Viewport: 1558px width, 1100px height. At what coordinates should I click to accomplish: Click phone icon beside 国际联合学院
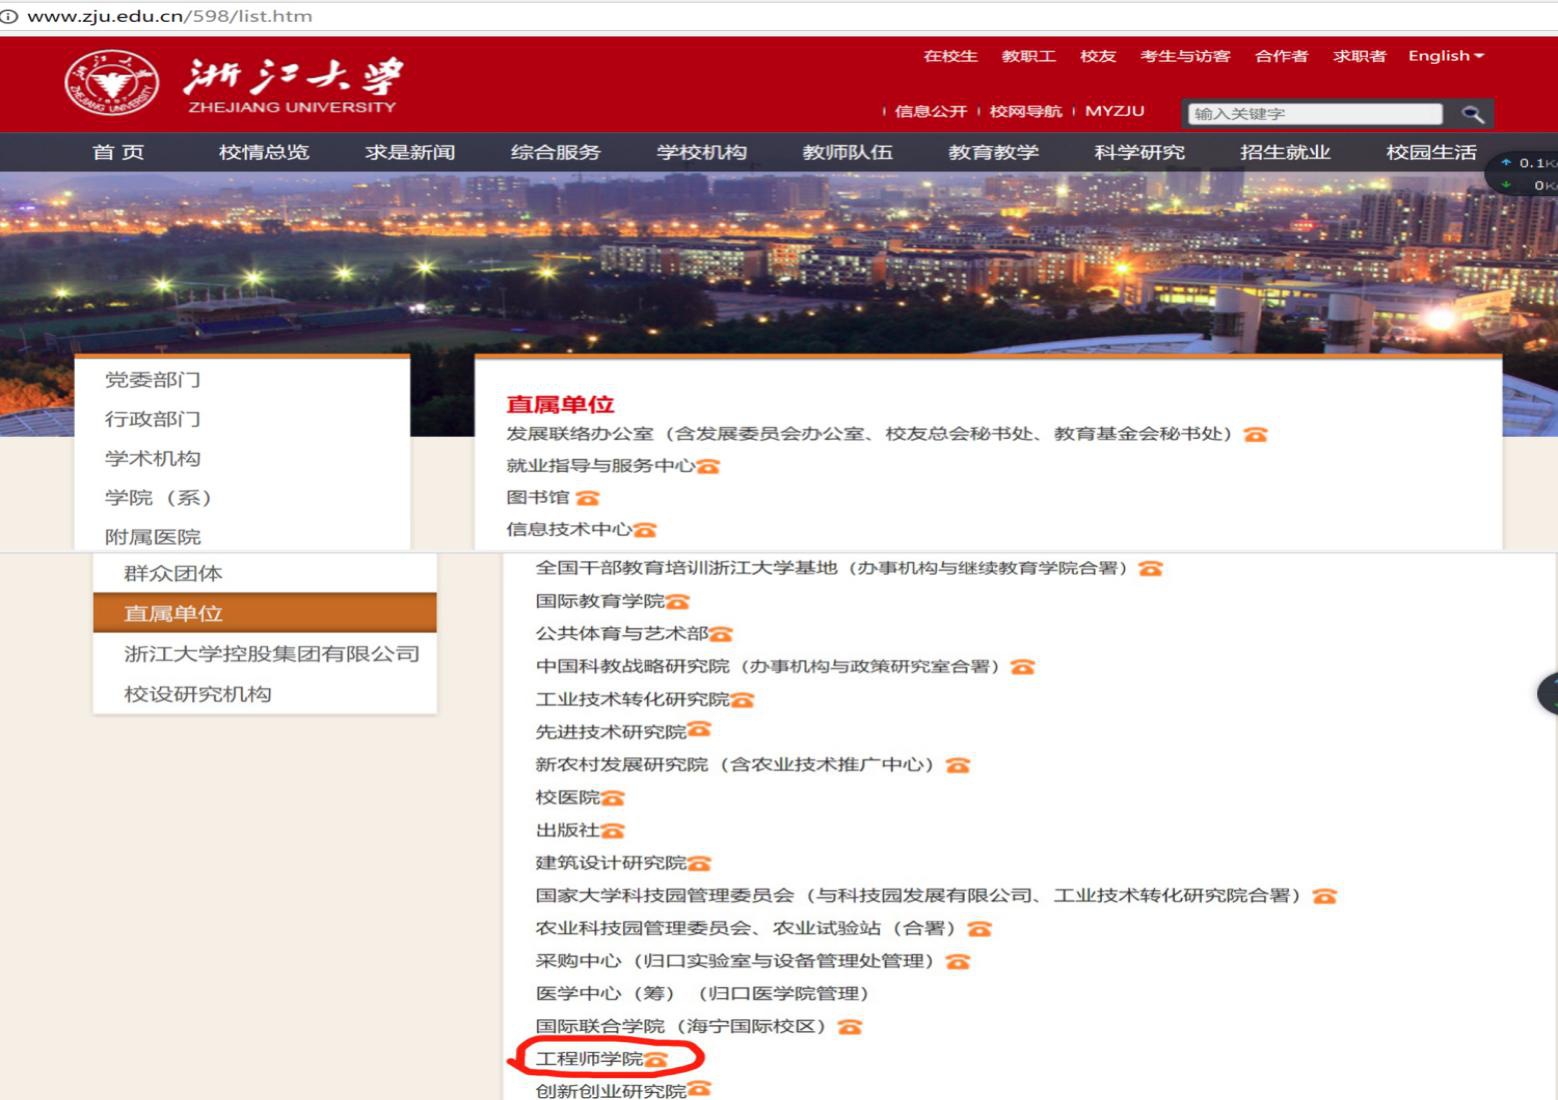click(850, 1027)
